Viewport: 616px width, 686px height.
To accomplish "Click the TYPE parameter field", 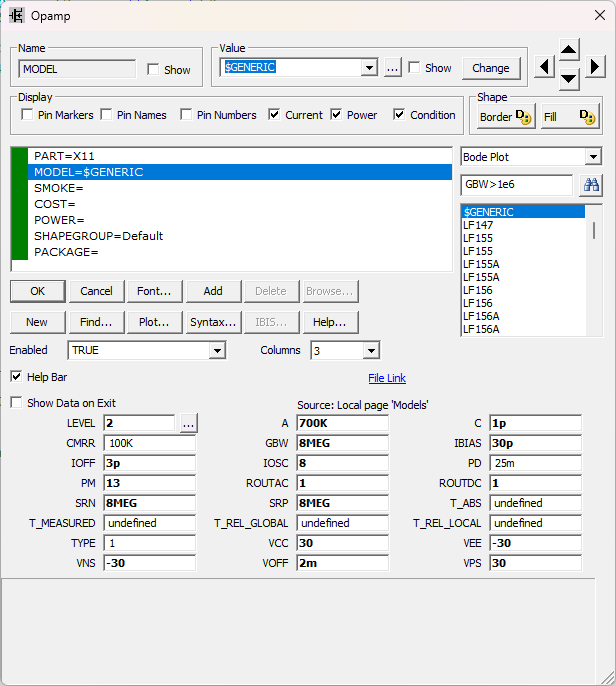I will click(150, 543).
